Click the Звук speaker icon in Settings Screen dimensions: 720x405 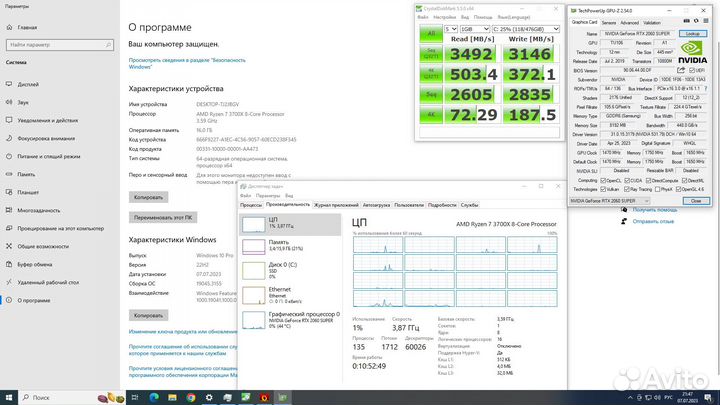9,102
